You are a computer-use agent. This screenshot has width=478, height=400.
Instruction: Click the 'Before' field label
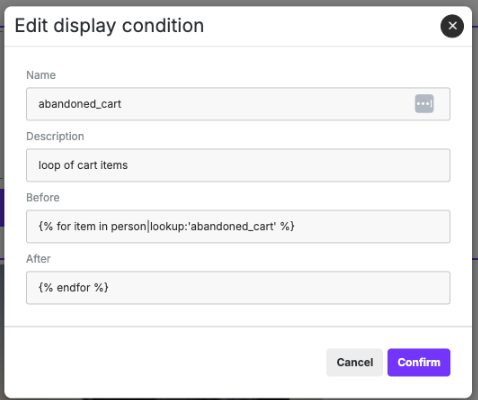click(43, 197)
